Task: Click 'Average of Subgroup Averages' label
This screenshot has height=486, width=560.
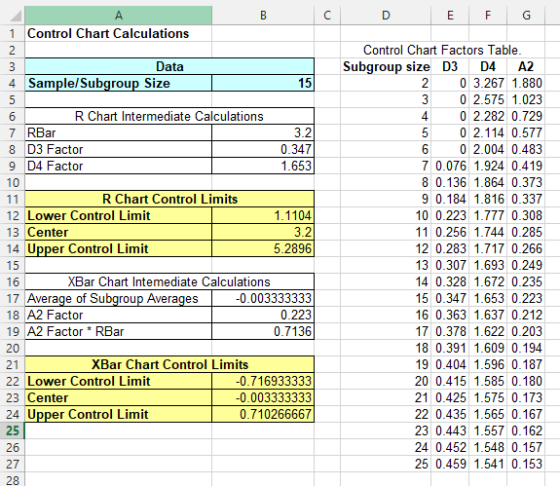Action: coord(118,298)
